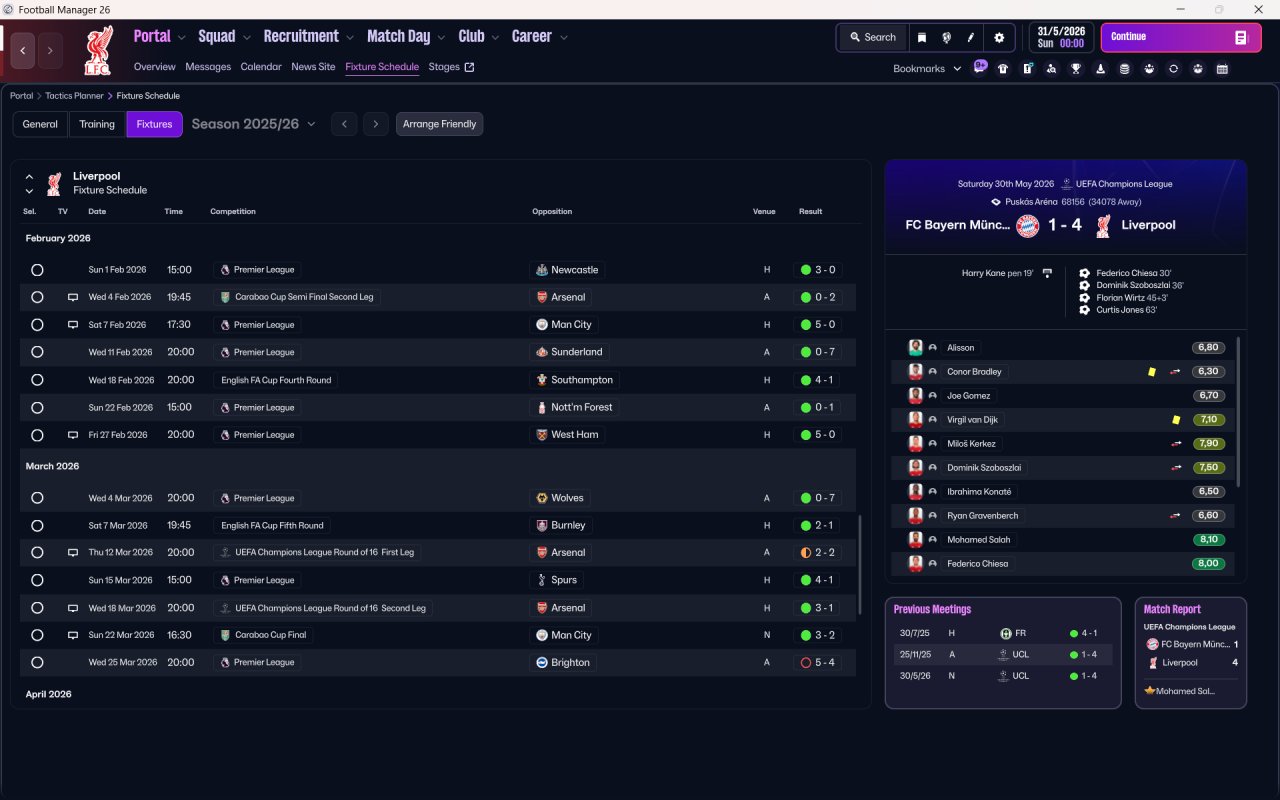The image size is (1280, 800).
Task: Expand the Portal menu chevron
Action: click(181, 38)
